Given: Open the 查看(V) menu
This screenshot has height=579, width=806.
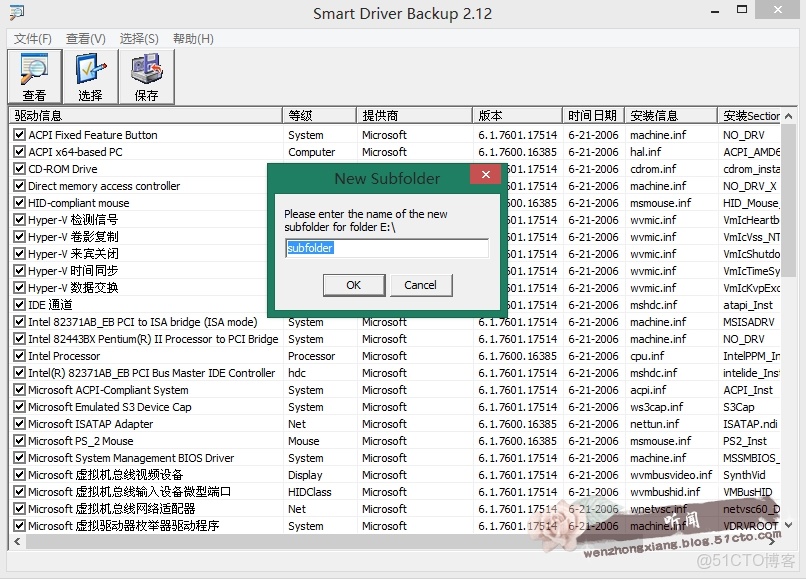Looking at the screenshot, I should [83, 39].
